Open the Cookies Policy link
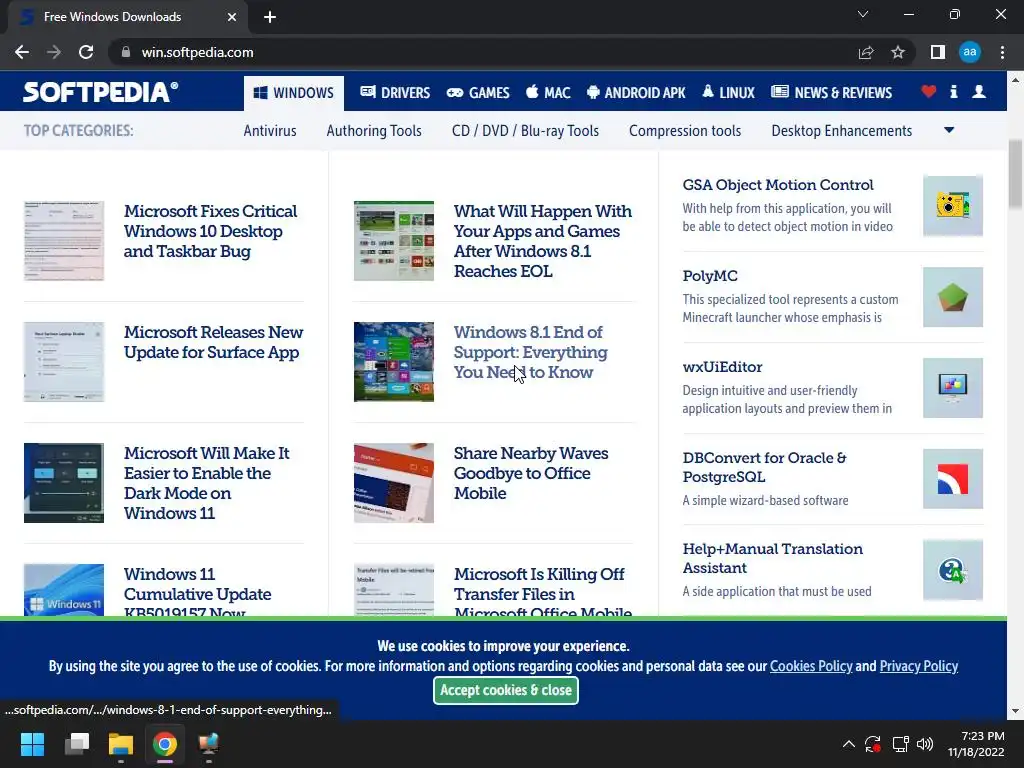Viewport: 1024px width, 768px height. 811,666
